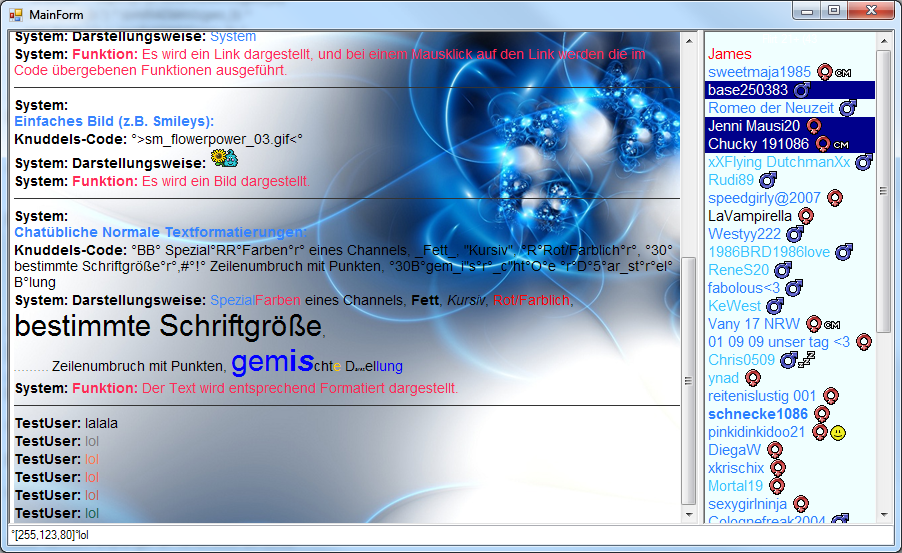Image resolution: width=902 pixels, height=553 pixels.
Task: Select user James in the user list
Action: coord(729,54)
